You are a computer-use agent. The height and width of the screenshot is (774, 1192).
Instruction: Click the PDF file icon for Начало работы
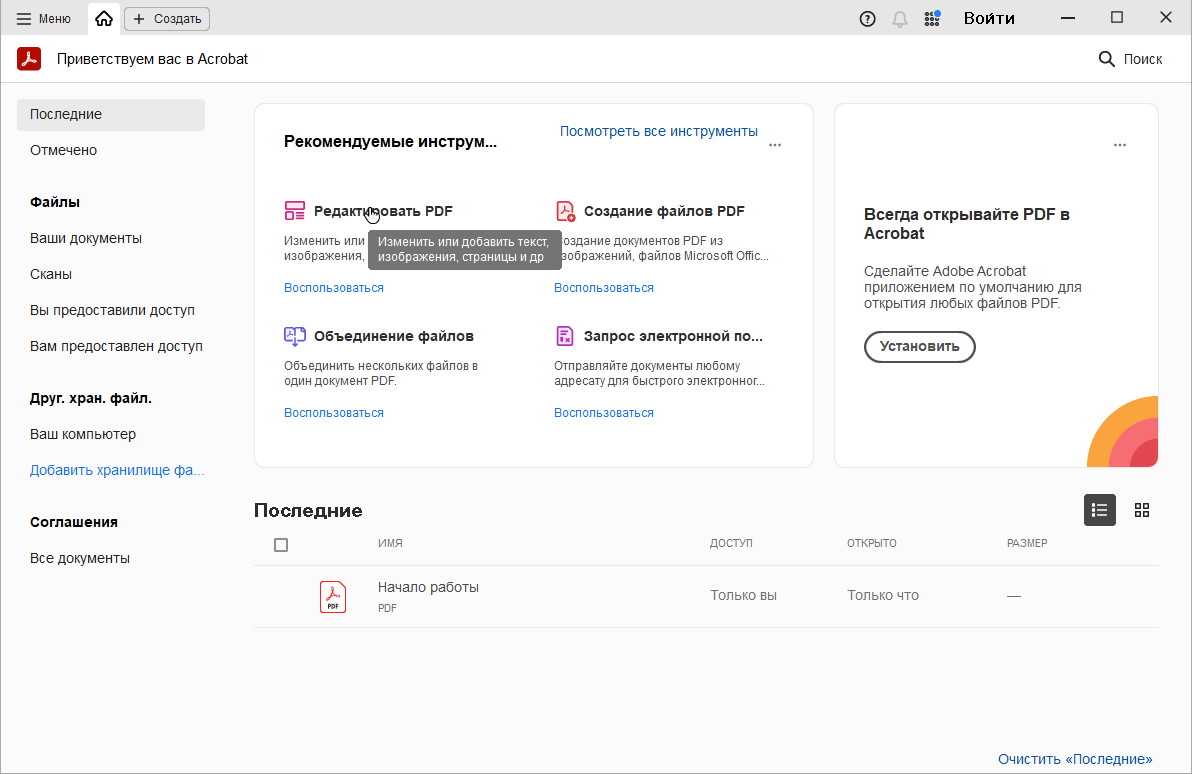coord(333,596)
